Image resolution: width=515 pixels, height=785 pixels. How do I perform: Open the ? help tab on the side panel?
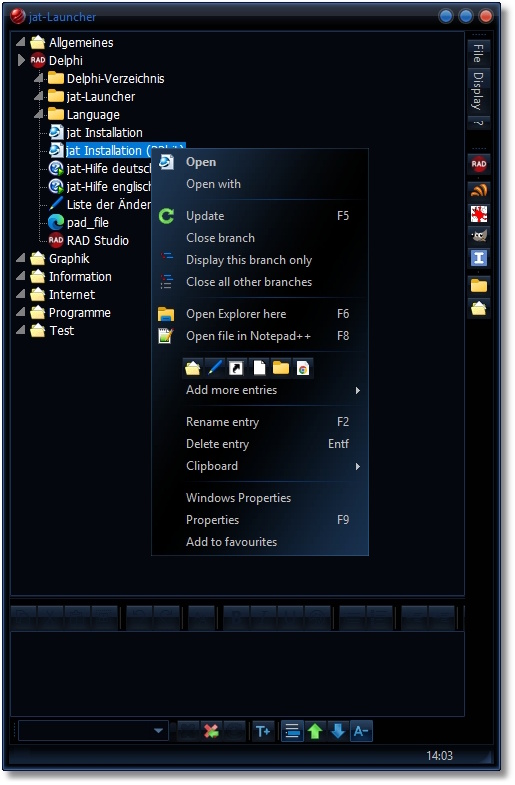(x=478, y=123)
